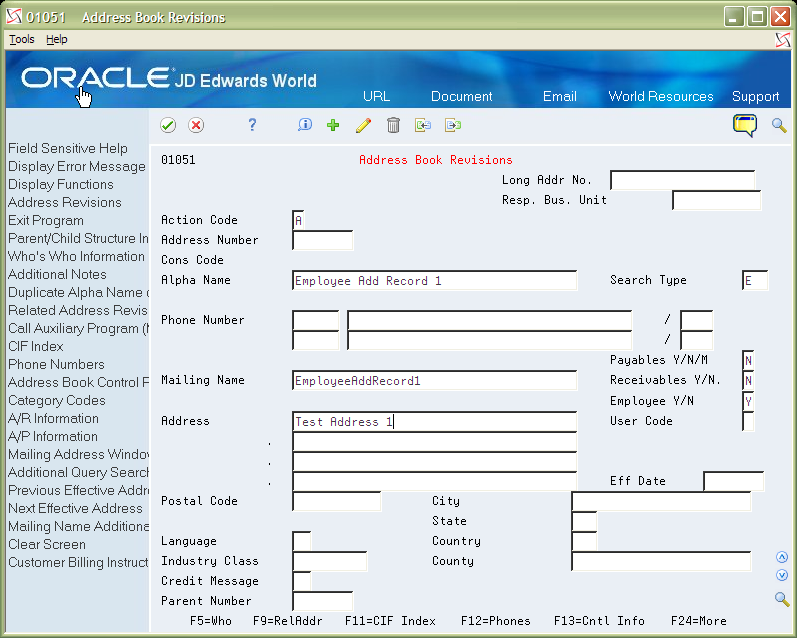Click CIF Index in the sidebar
This screenshot has width=797, height=638.
pyautogui.click(x=36, y=346)
